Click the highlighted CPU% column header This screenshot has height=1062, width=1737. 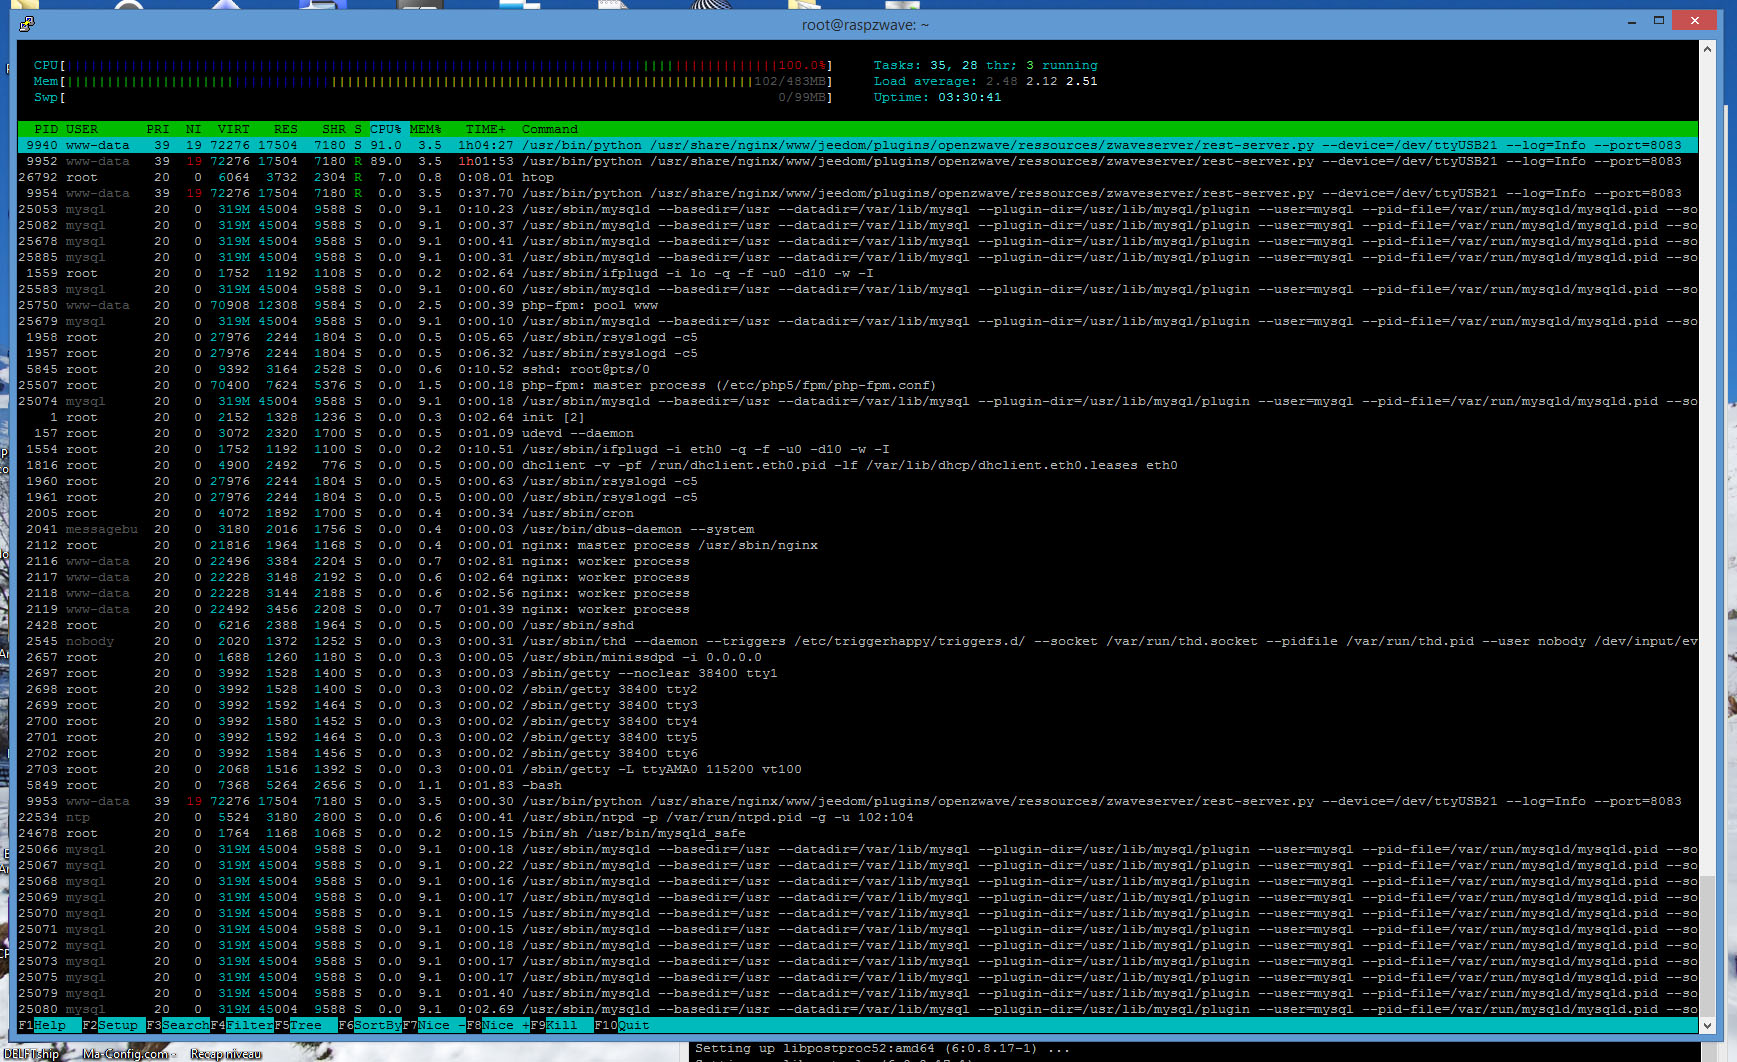click(386, 129)
